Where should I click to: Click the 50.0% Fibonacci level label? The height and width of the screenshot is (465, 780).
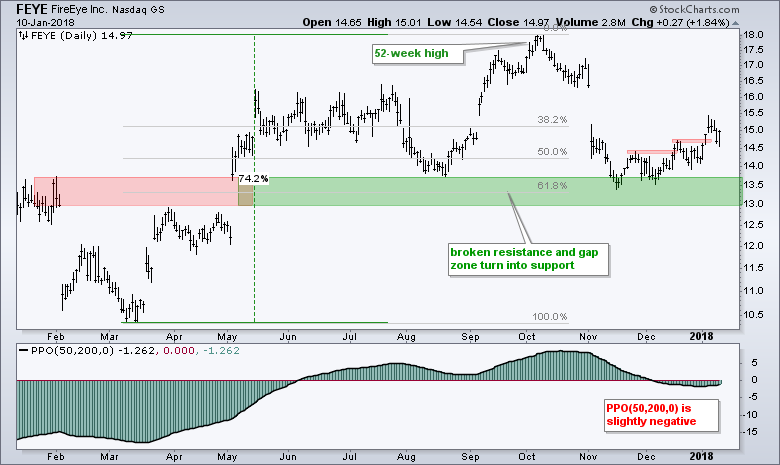point(552,152)
